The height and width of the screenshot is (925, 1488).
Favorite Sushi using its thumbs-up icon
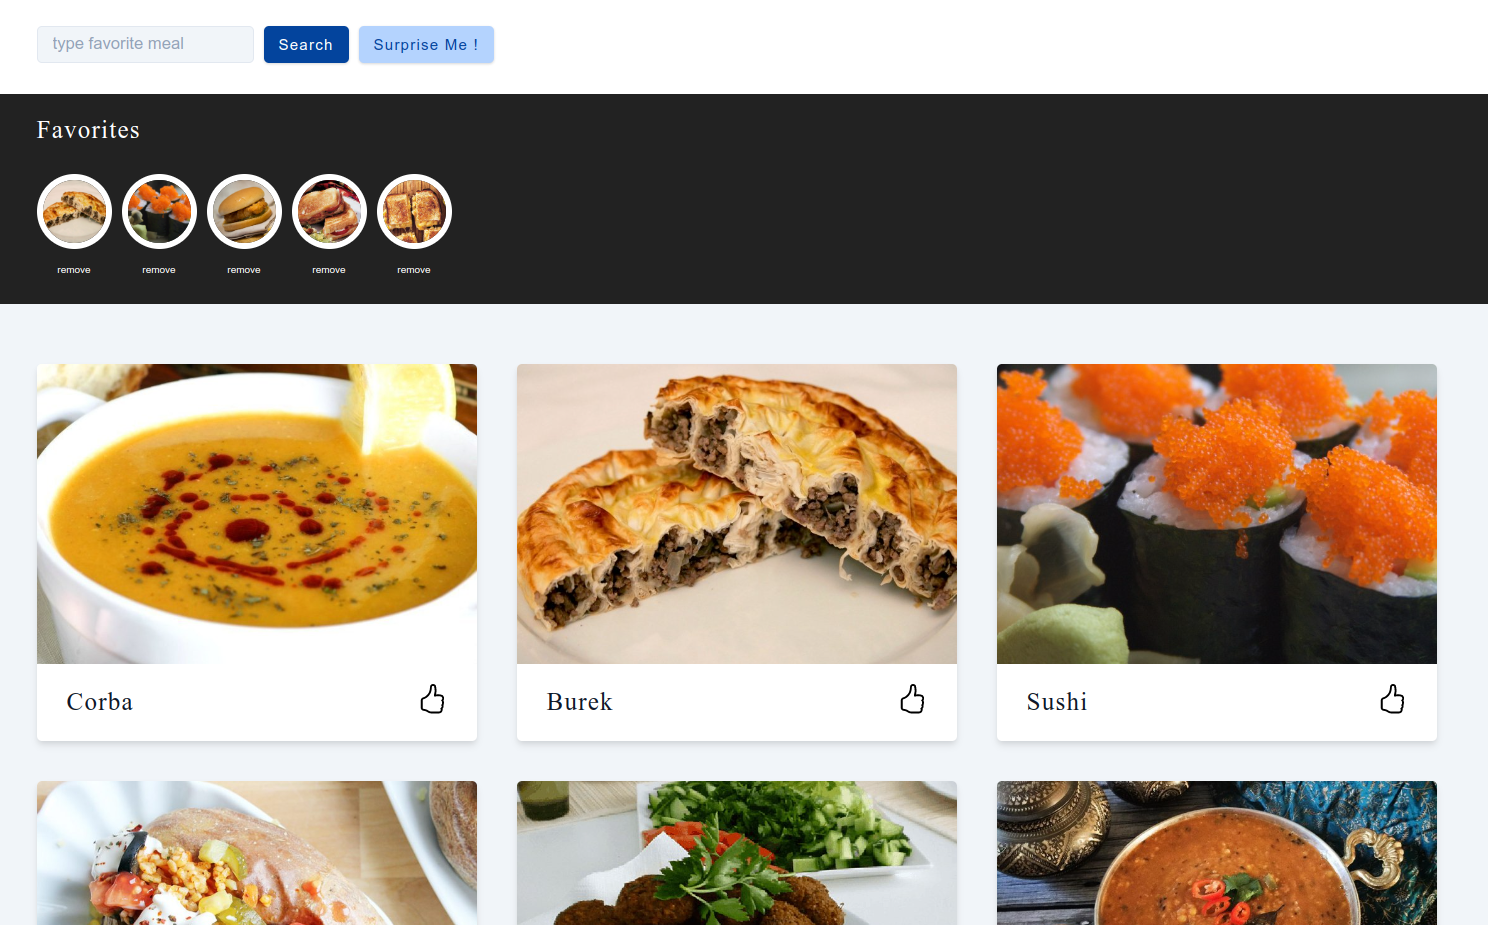click(1392, 699)
